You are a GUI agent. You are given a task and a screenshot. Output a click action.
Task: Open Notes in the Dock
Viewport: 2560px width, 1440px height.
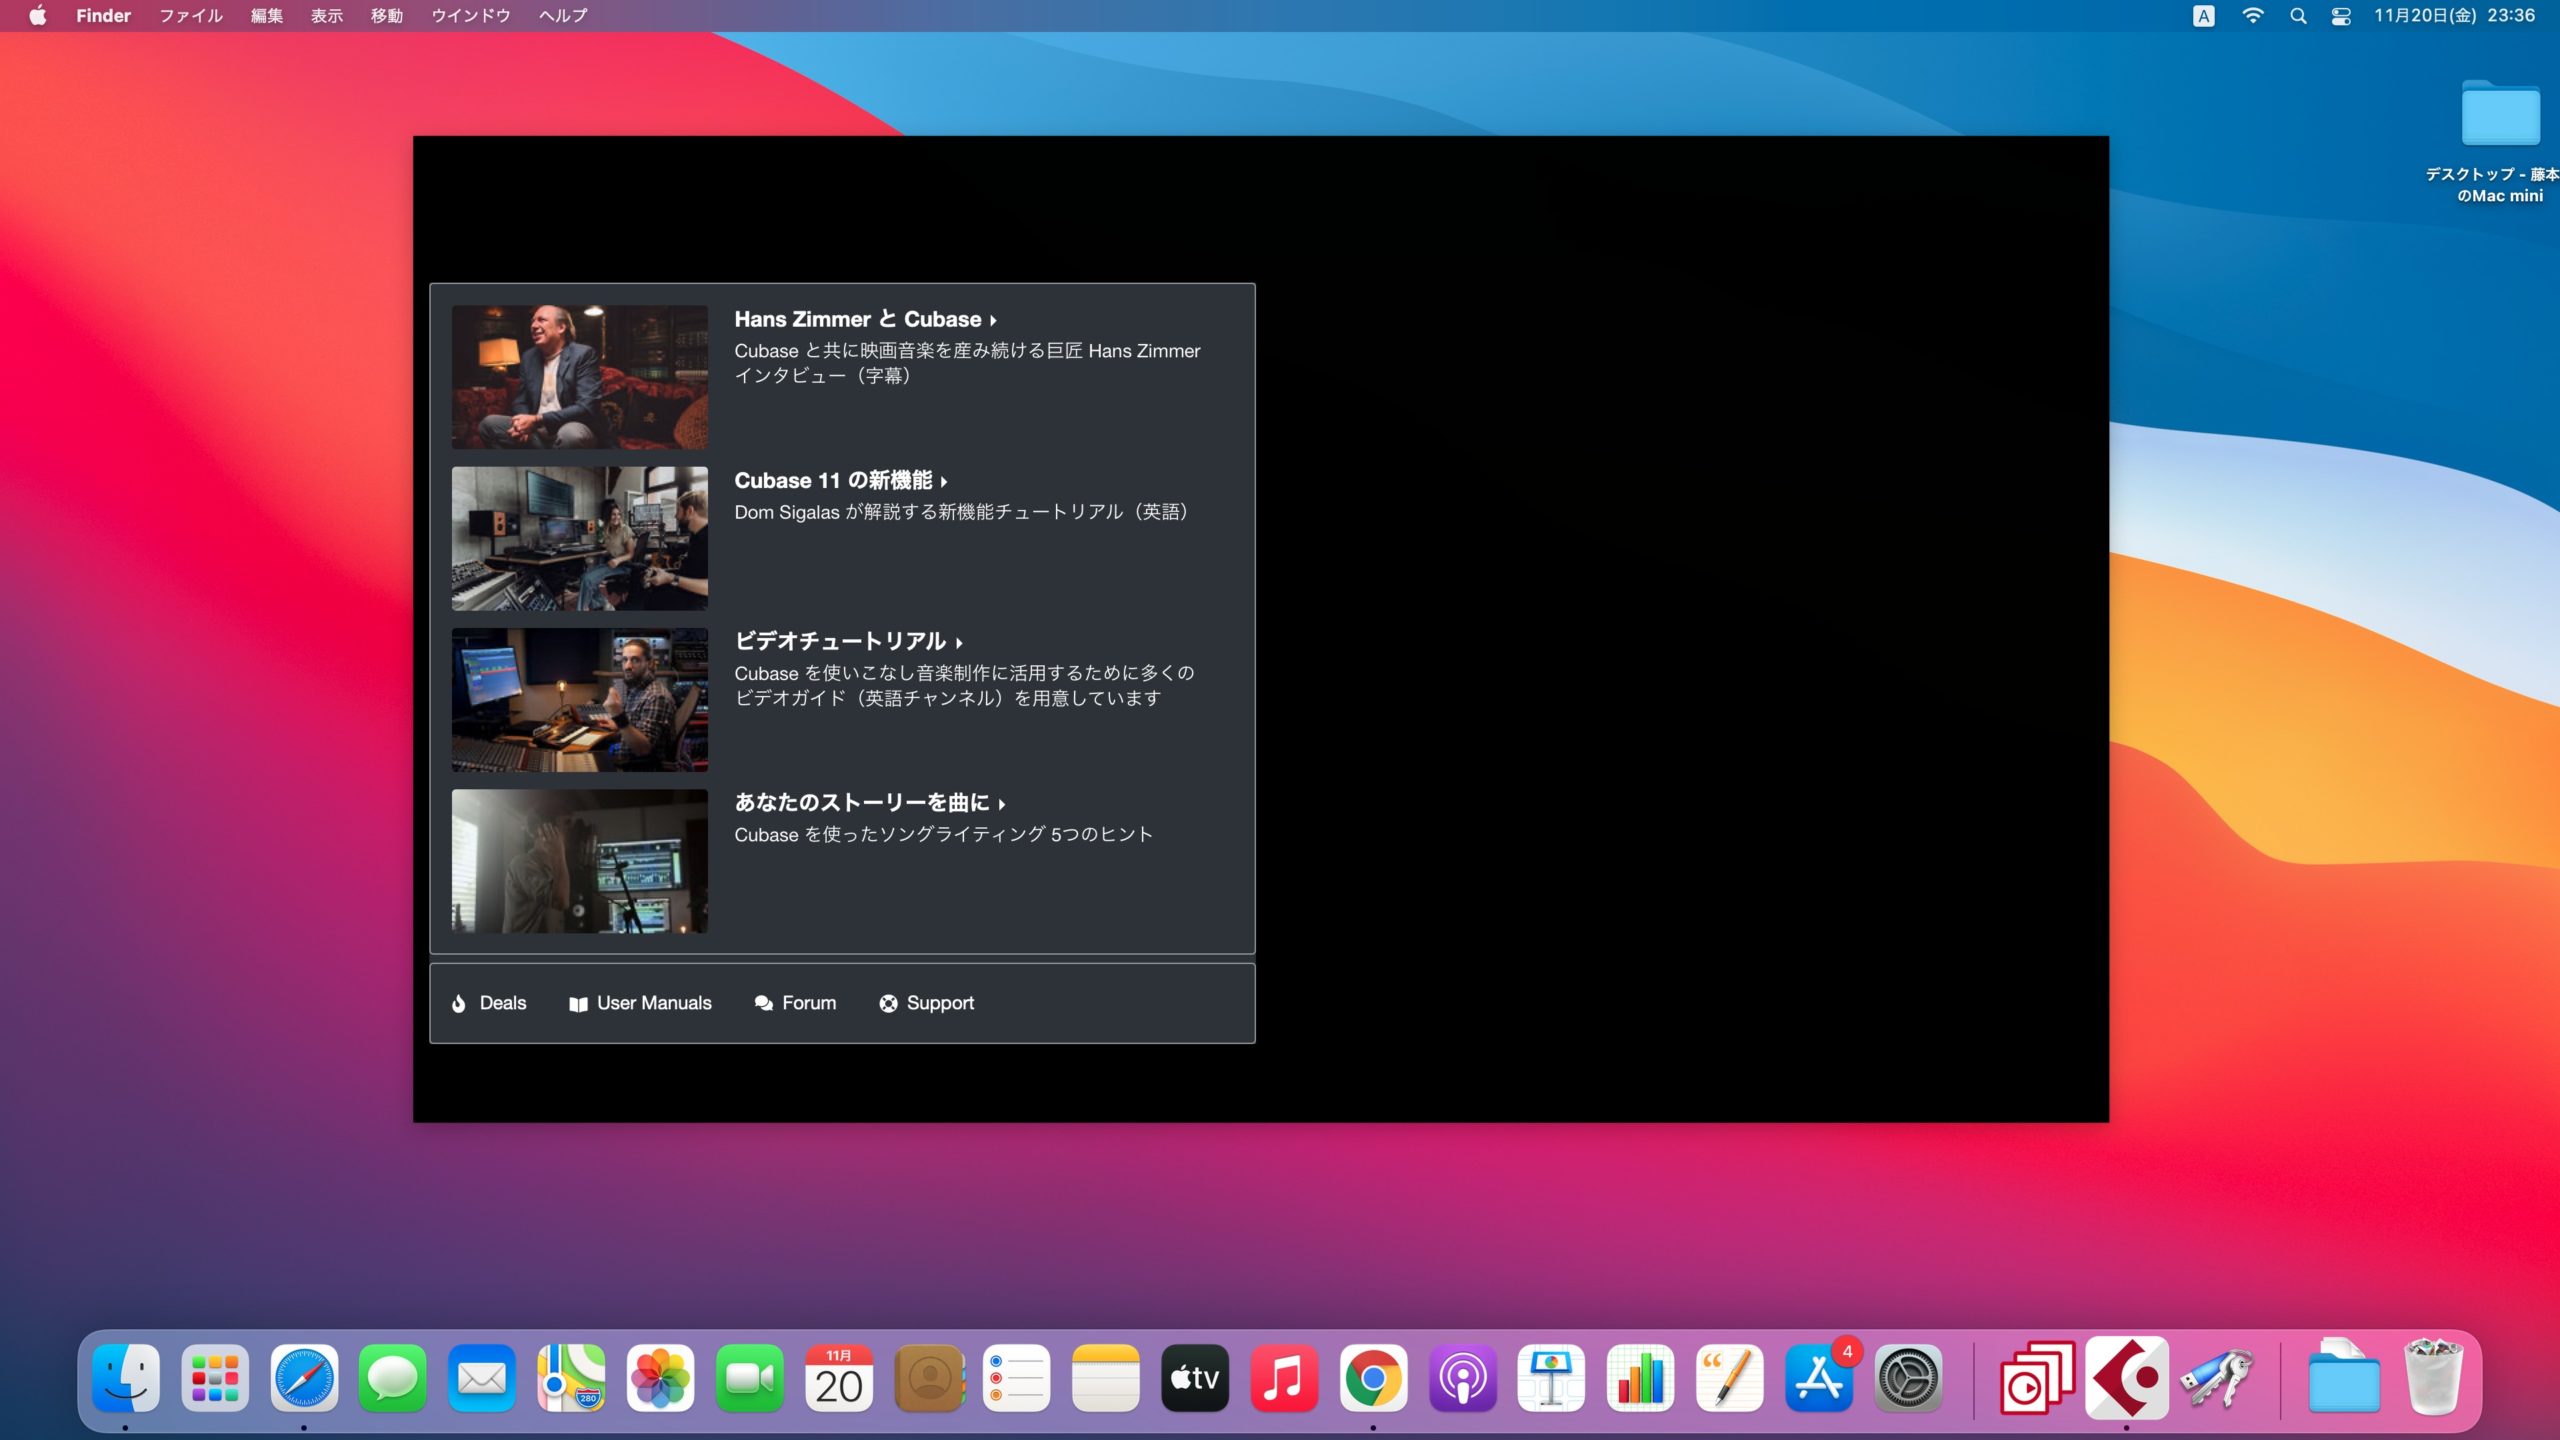(1106, 1378)
